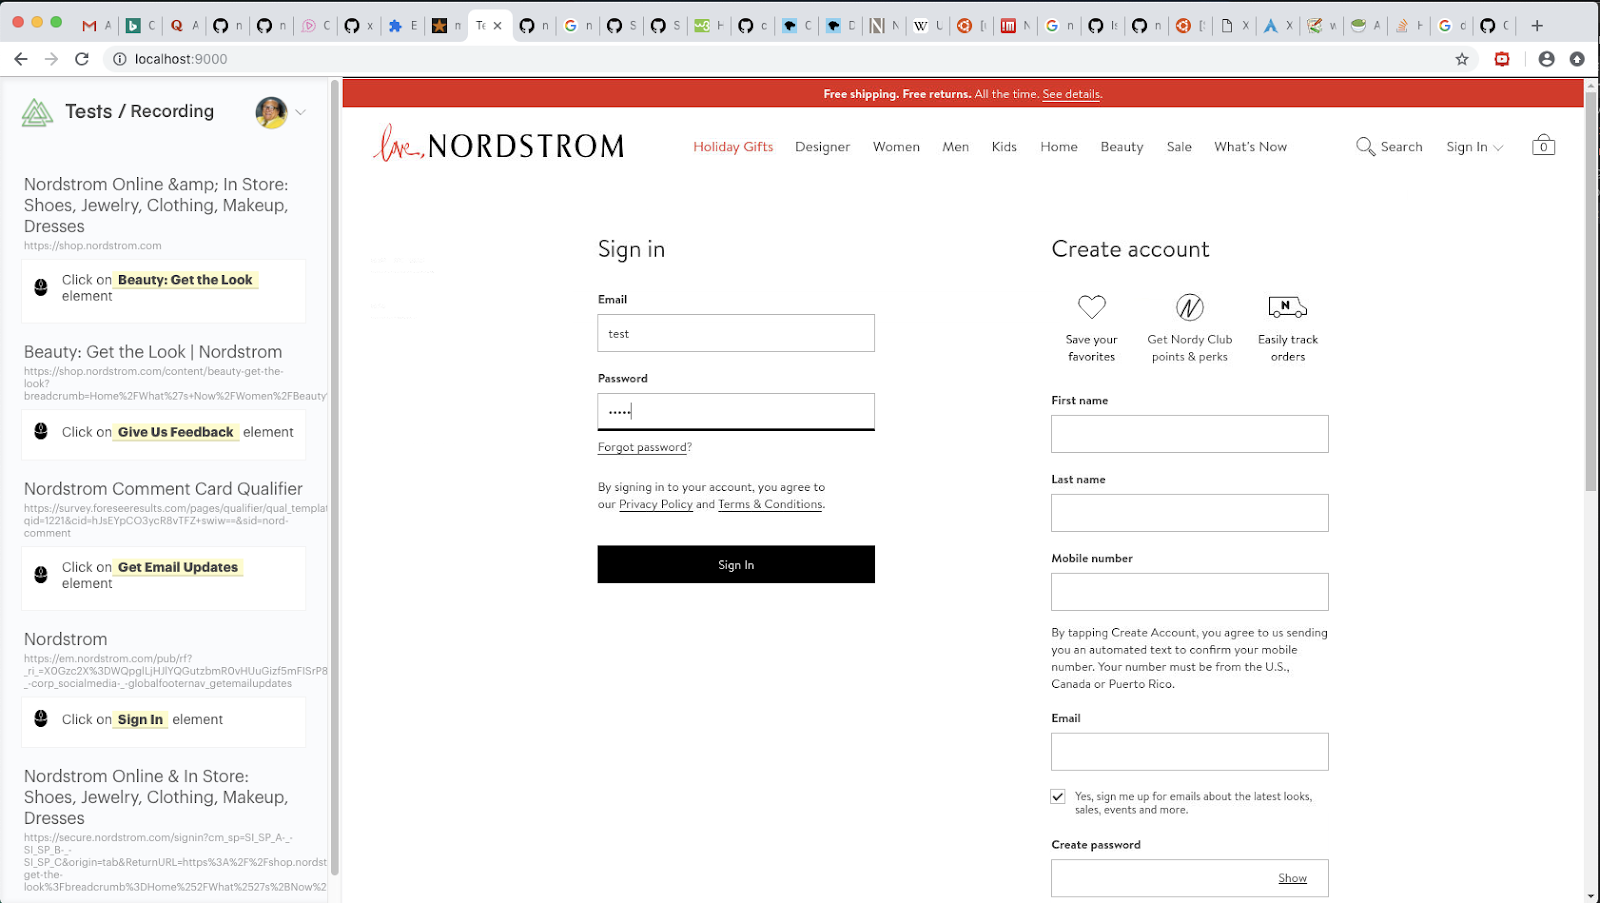Select the 'Beauty: Get the Look' click step
The height and width of the screenshot is (903, 1600).
coord(164,290)
